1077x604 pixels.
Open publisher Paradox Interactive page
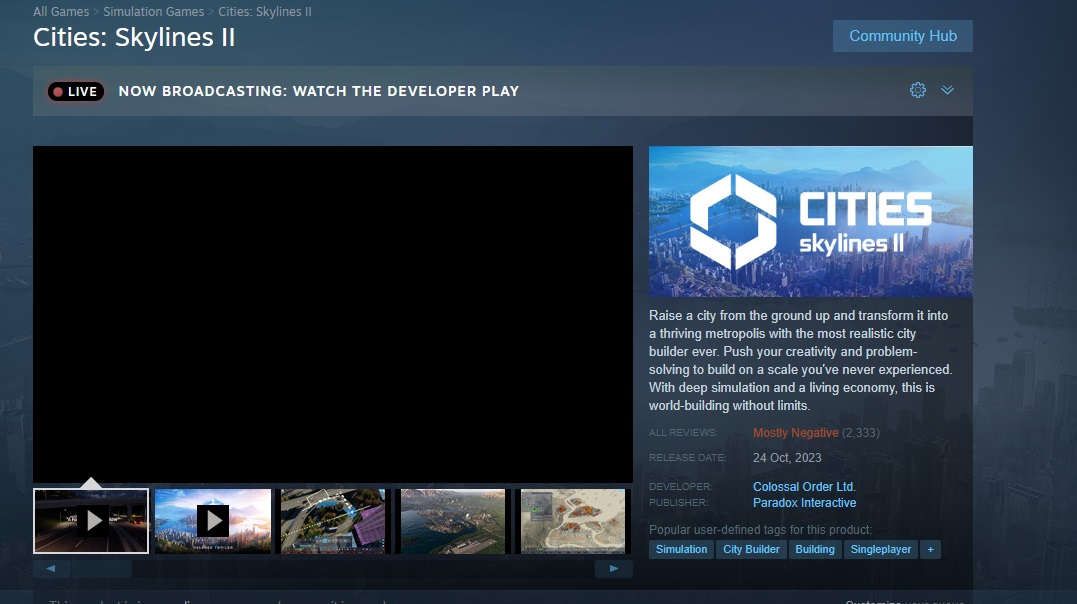coord(804,503)
